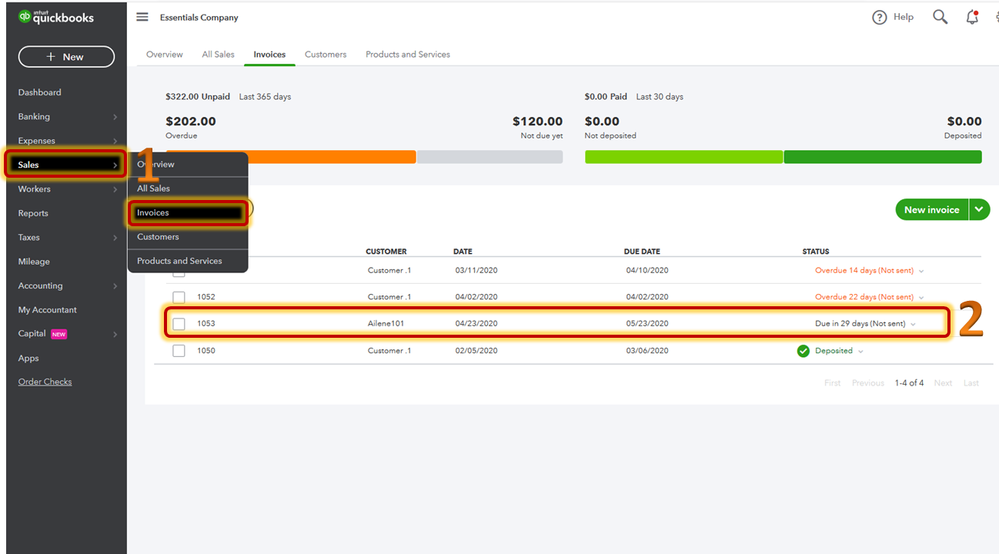999x554 pixels.
Task: Expand the Accounting sidebar chevron
Action: tap(115, 286)
